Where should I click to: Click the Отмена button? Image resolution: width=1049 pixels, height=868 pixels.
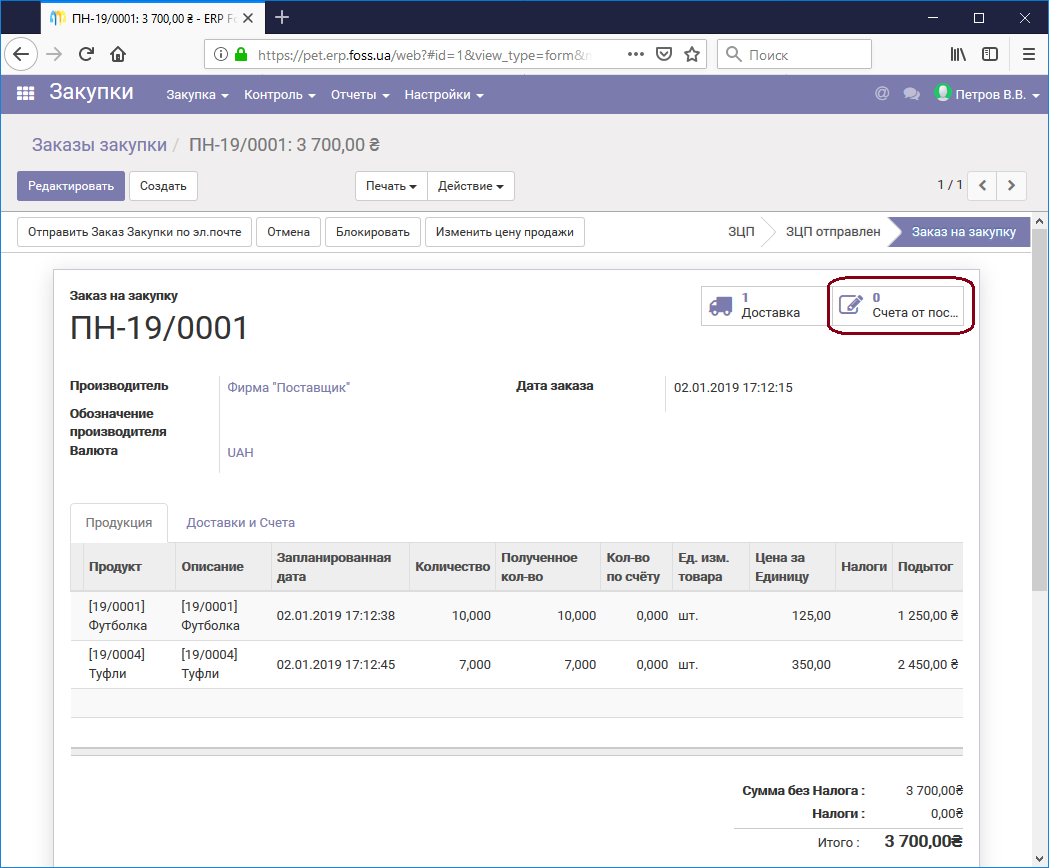(288, 232)
